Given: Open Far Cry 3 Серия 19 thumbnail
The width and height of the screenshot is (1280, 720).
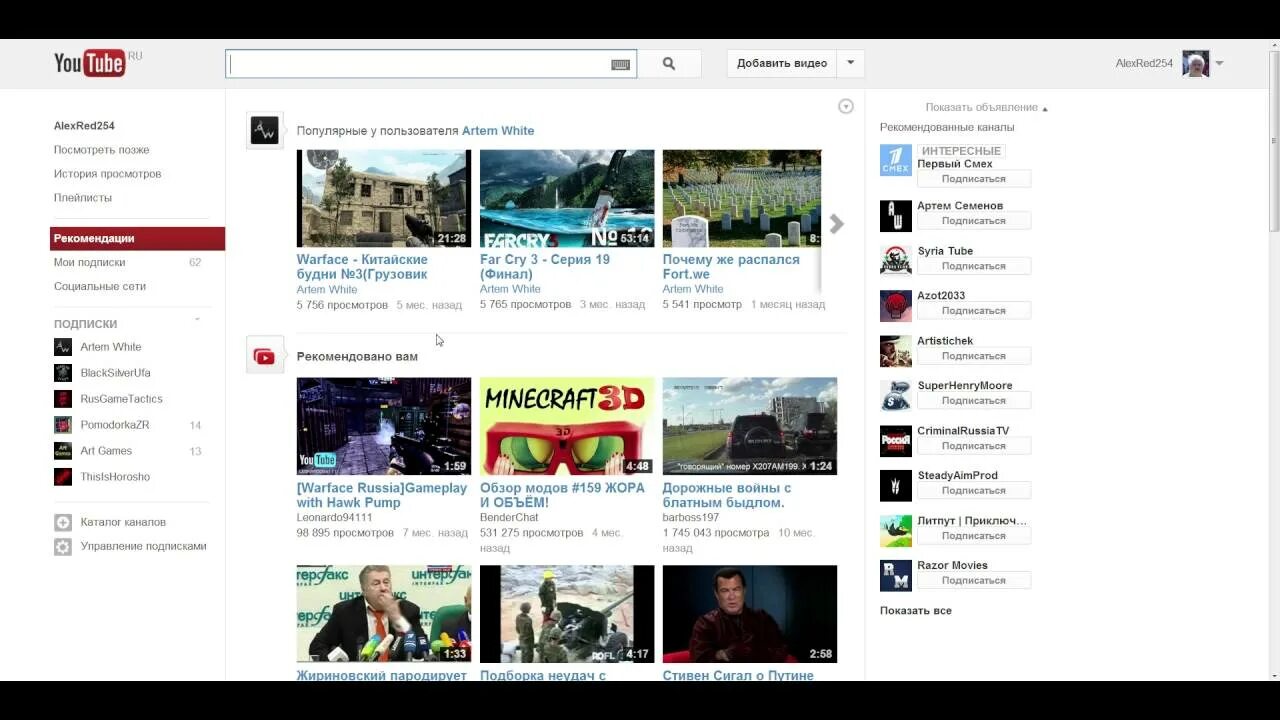Looking at the screenshot, I should [x=567, y=198].
